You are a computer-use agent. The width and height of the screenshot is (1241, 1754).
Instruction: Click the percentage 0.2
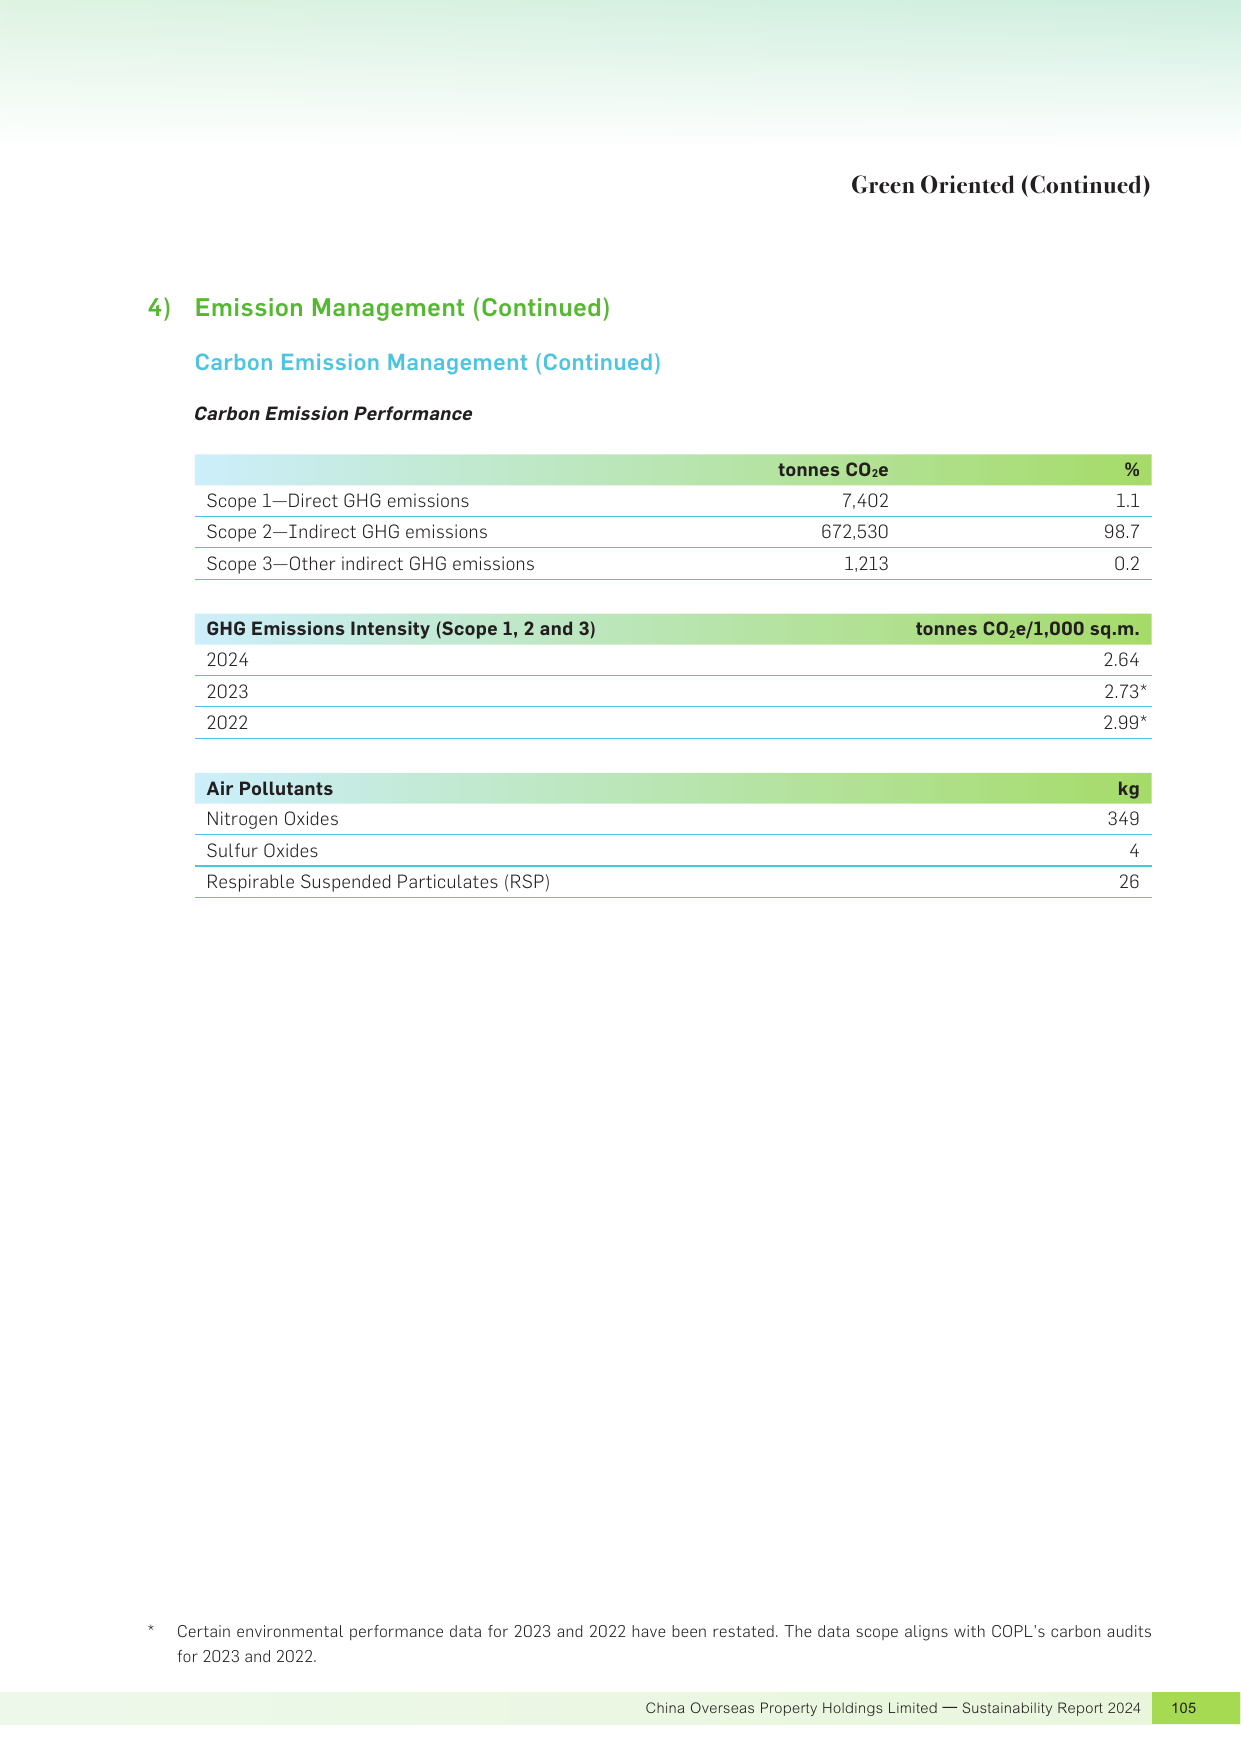[x=1127, y=564]
